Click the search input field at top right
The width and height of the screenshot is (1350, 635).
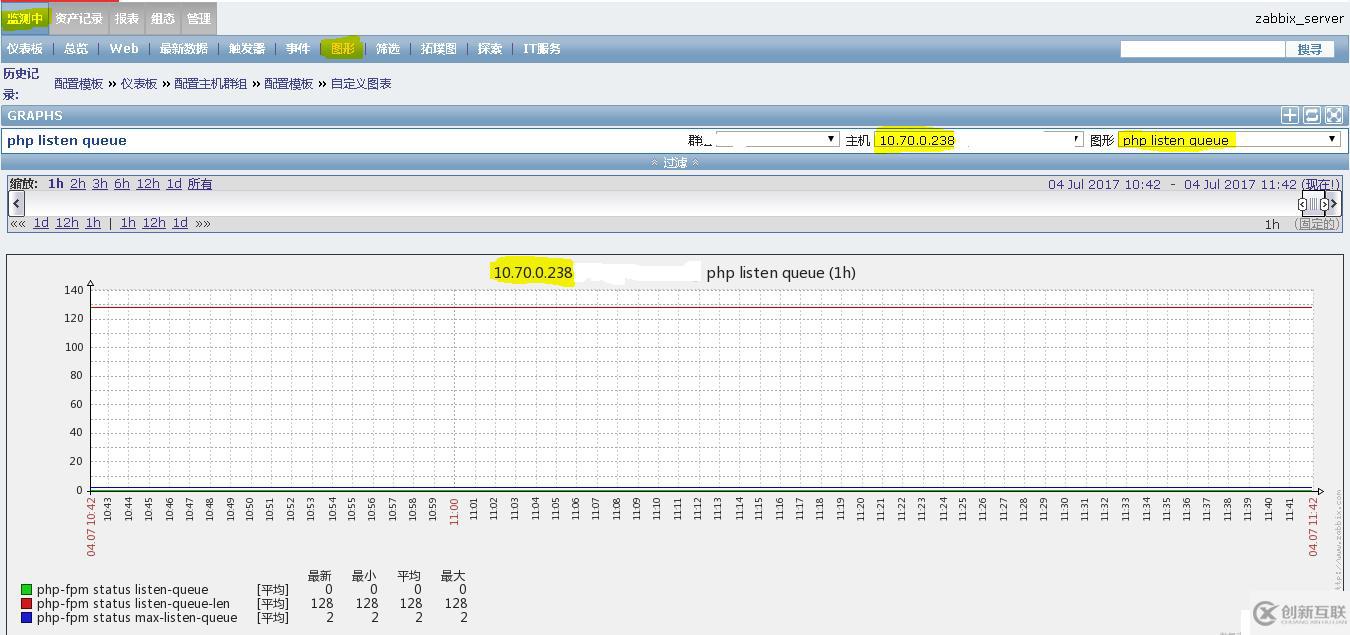coord(1201,49)
